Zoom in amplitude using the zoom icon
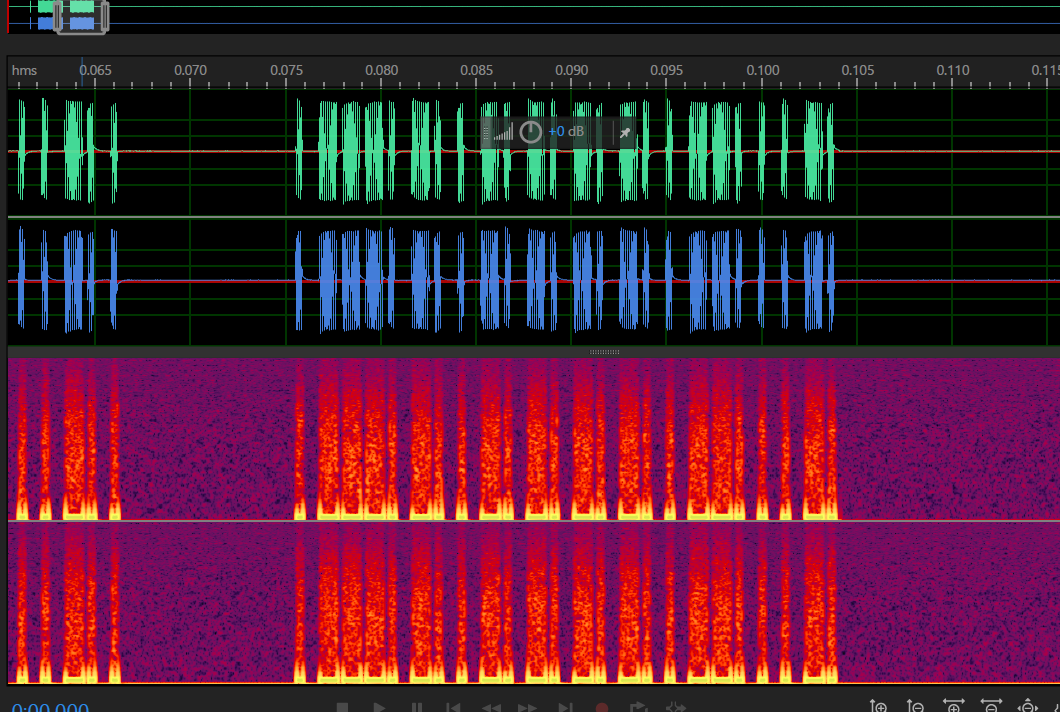Image resolution: width=1060 pixels, height=712 pixels. click(879, 707)
